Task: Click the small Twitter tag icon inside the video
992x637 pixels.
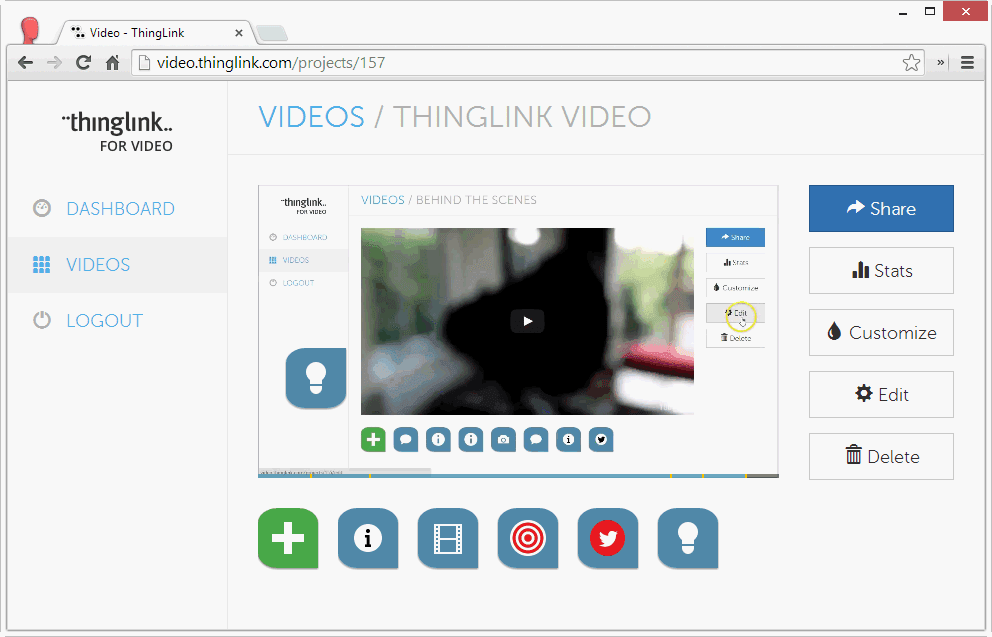Action: 601,440
